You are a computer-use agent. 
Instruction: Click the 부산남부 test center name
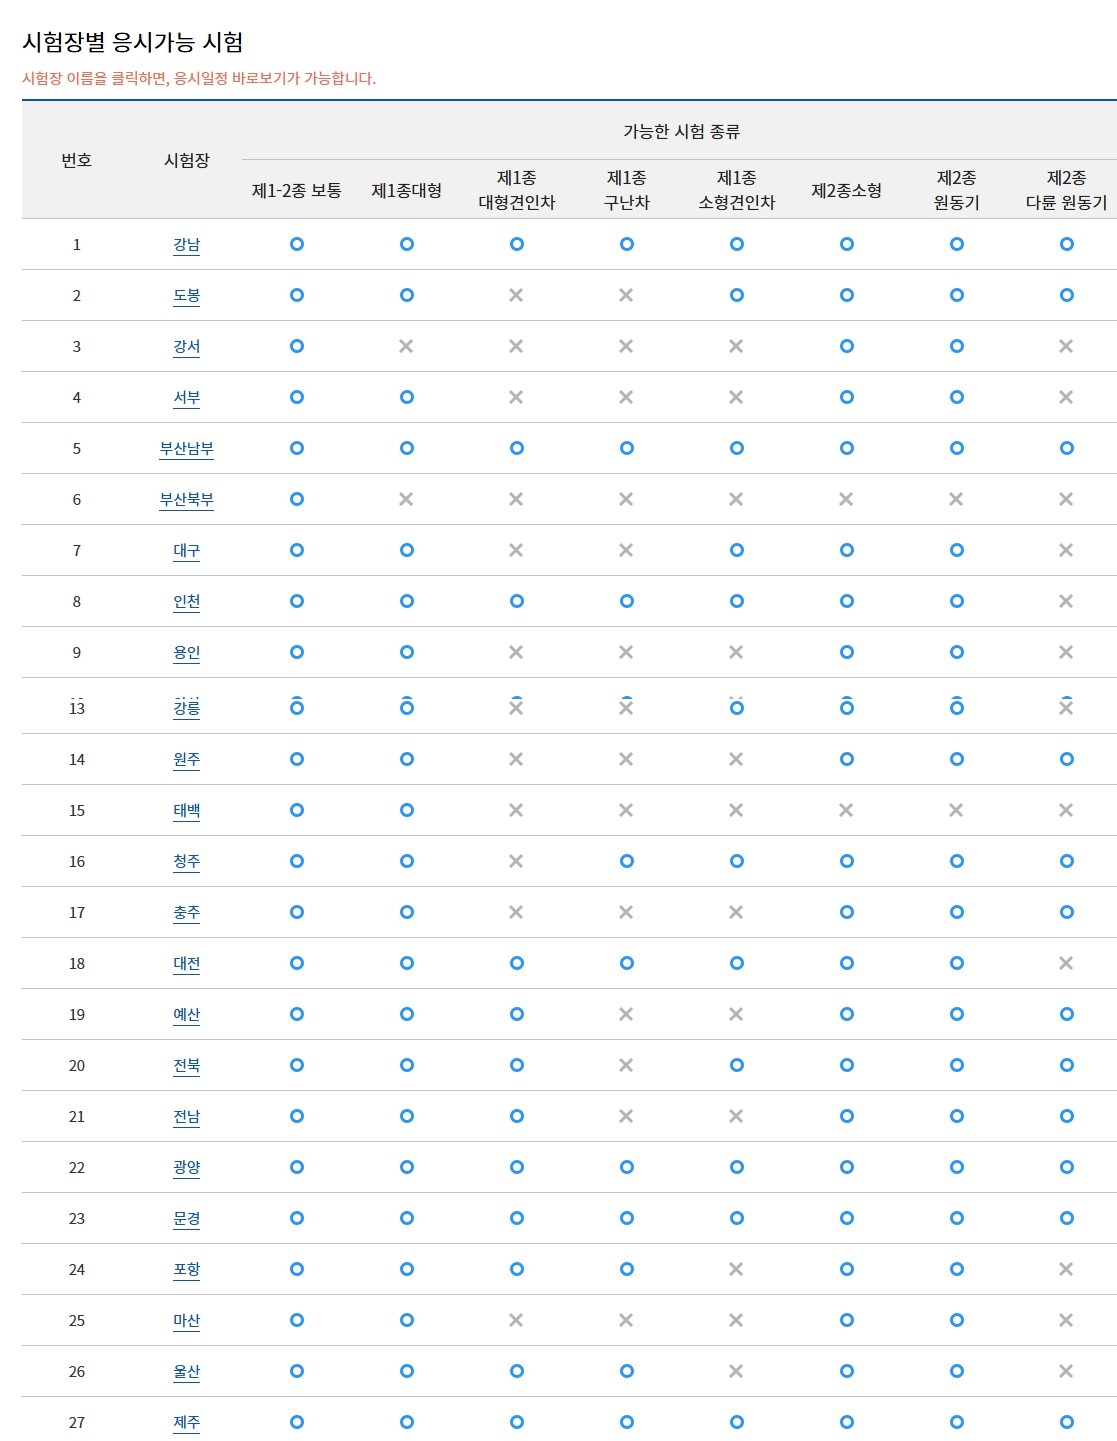point(186,448)
